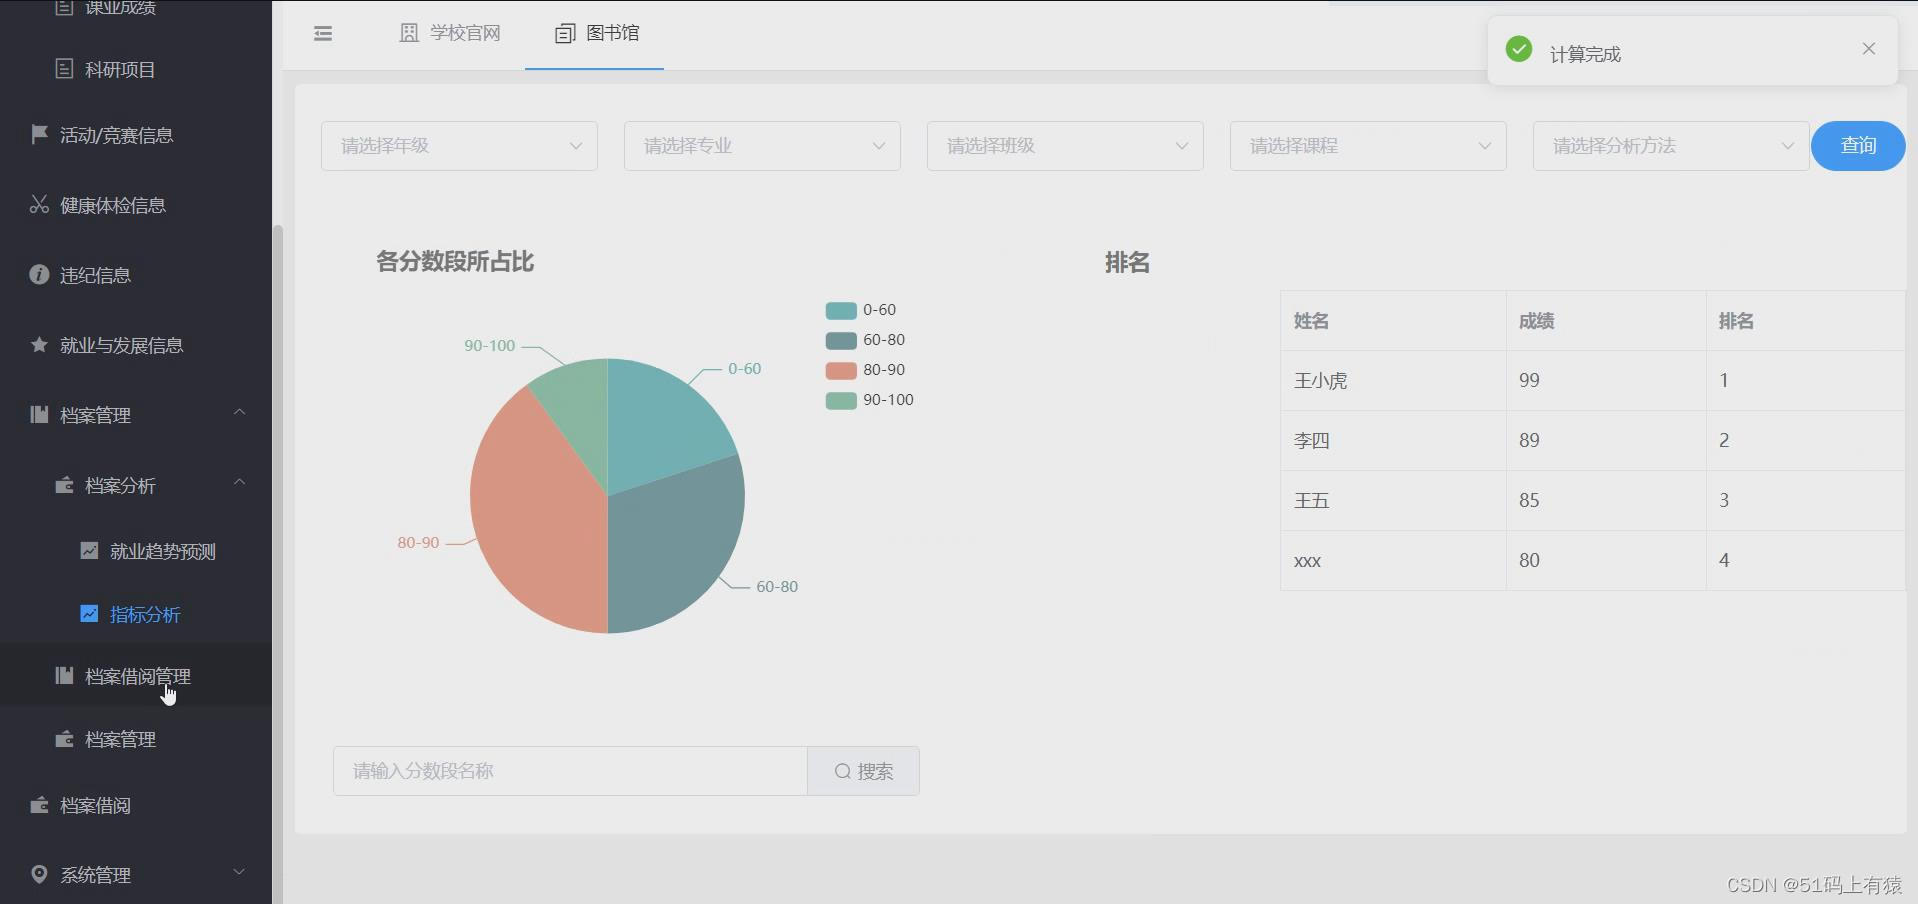Click the 搜索 button
Screen dimensions: 1918x904
pyautogui.click(x=864, y=771)
